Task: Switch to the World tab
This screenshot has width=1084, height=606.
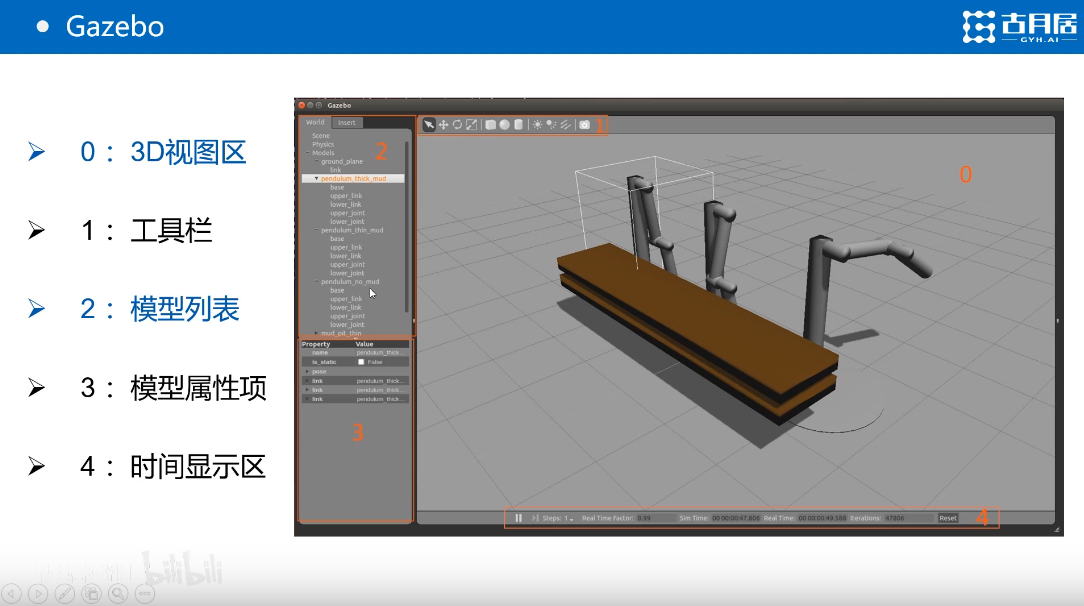Action: coord(315,122)
